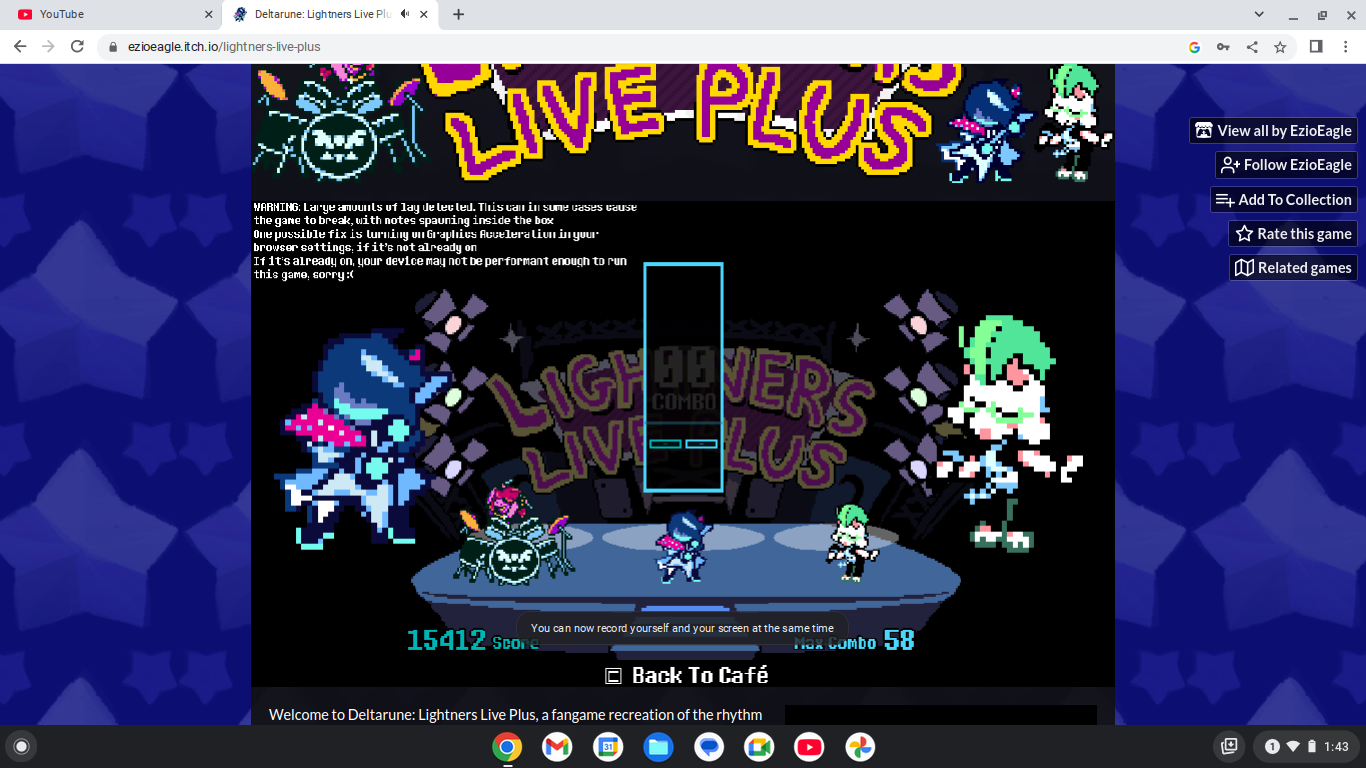Click the Google icon in address bar
The height and width of the screenshot is (768, 1366).
click(x=1194, y=47)
